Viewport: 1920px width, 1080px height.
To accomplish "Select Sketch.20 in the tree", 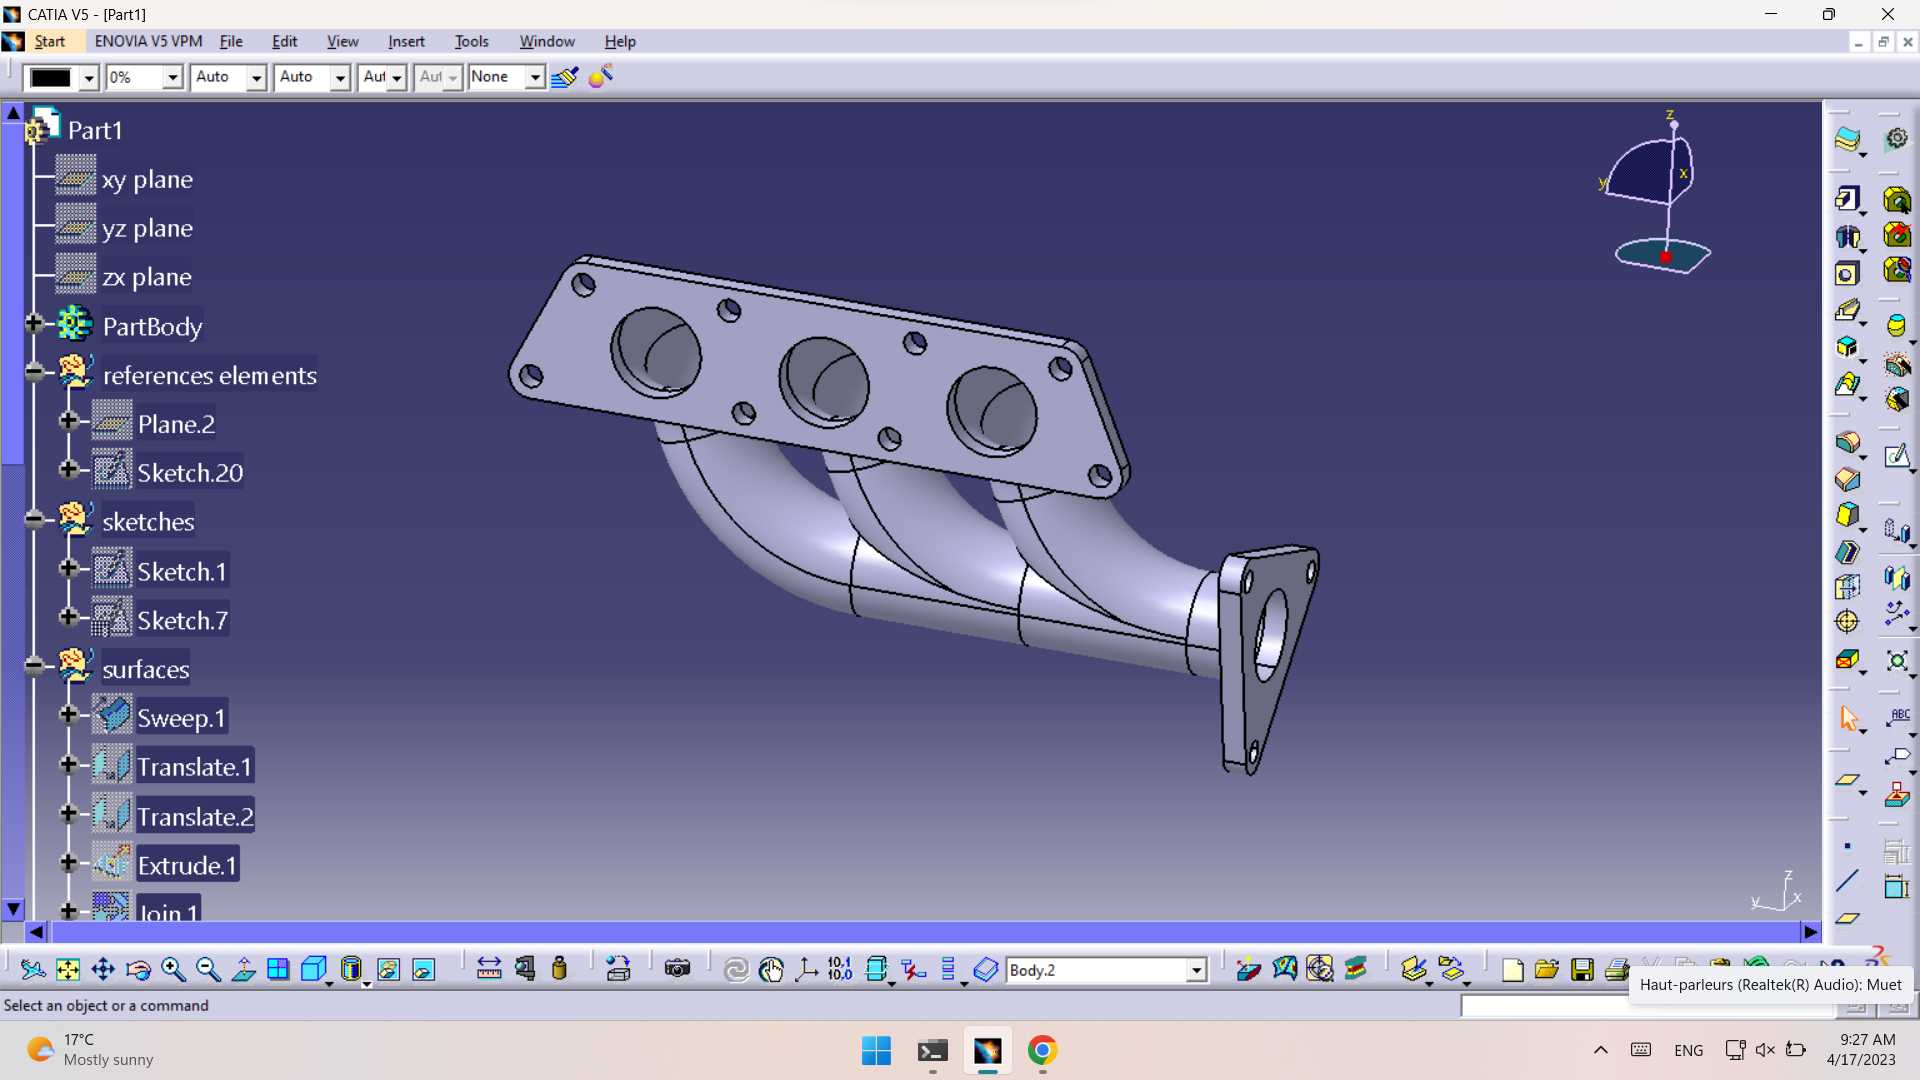I will [190, 473].
